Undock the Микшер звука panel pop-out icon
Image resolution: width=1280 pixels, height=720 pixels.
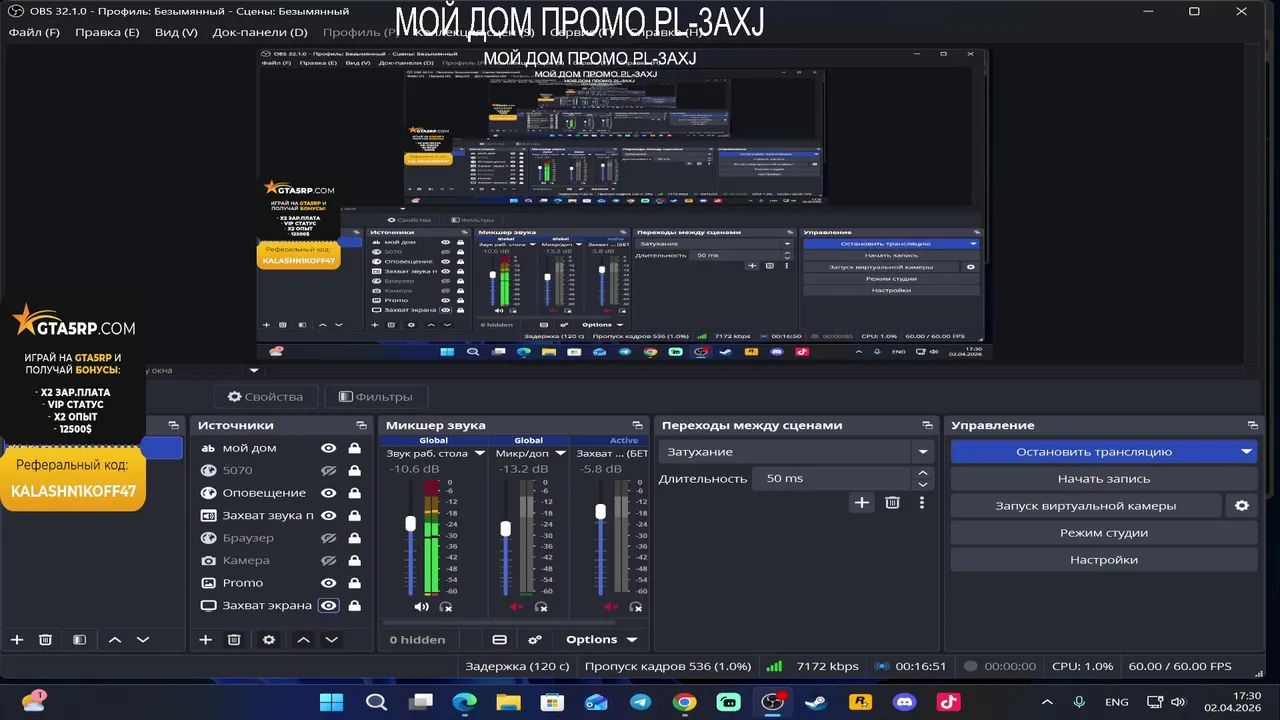click(637, 426)
